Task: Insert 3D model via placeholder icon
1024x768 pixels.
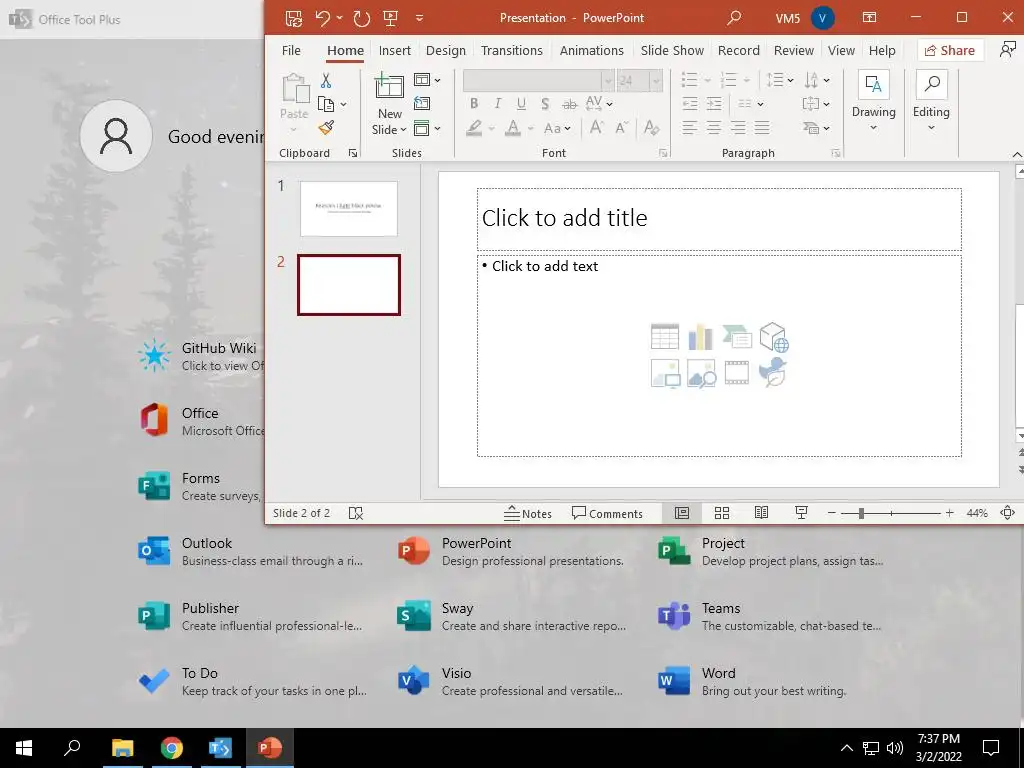Action: click(x=774, y=337)
